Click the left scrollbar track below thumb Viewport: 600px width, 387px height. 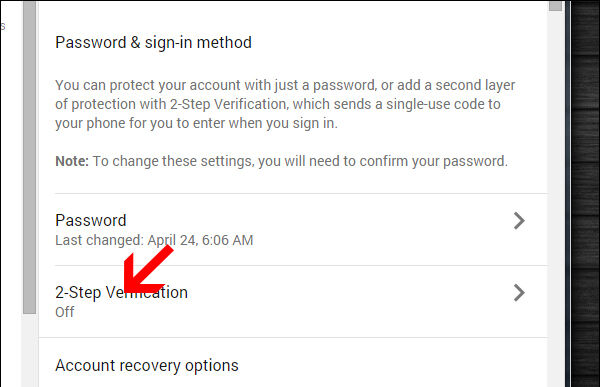(29, 351)
